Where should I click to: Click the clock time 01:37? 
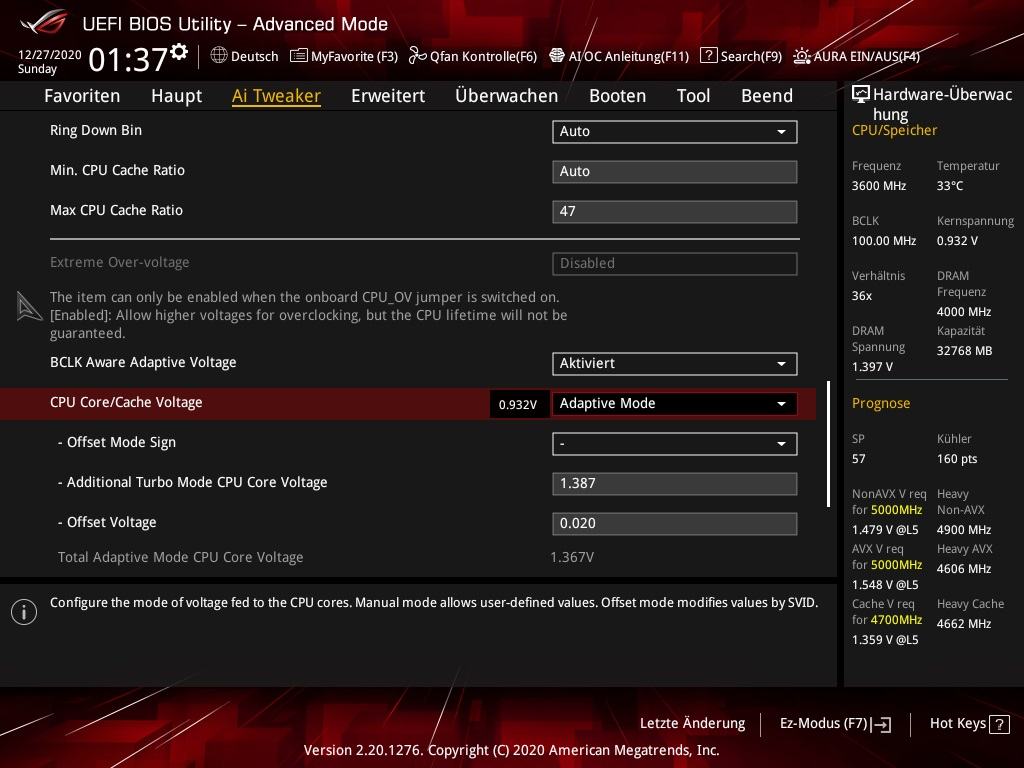coord(128,60)
